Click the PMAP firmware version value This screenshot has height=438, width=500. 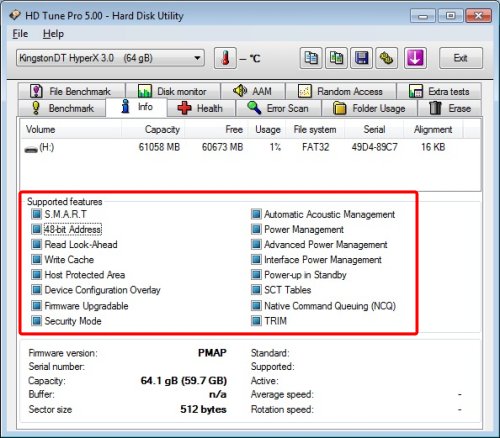[x=212, y=353]
